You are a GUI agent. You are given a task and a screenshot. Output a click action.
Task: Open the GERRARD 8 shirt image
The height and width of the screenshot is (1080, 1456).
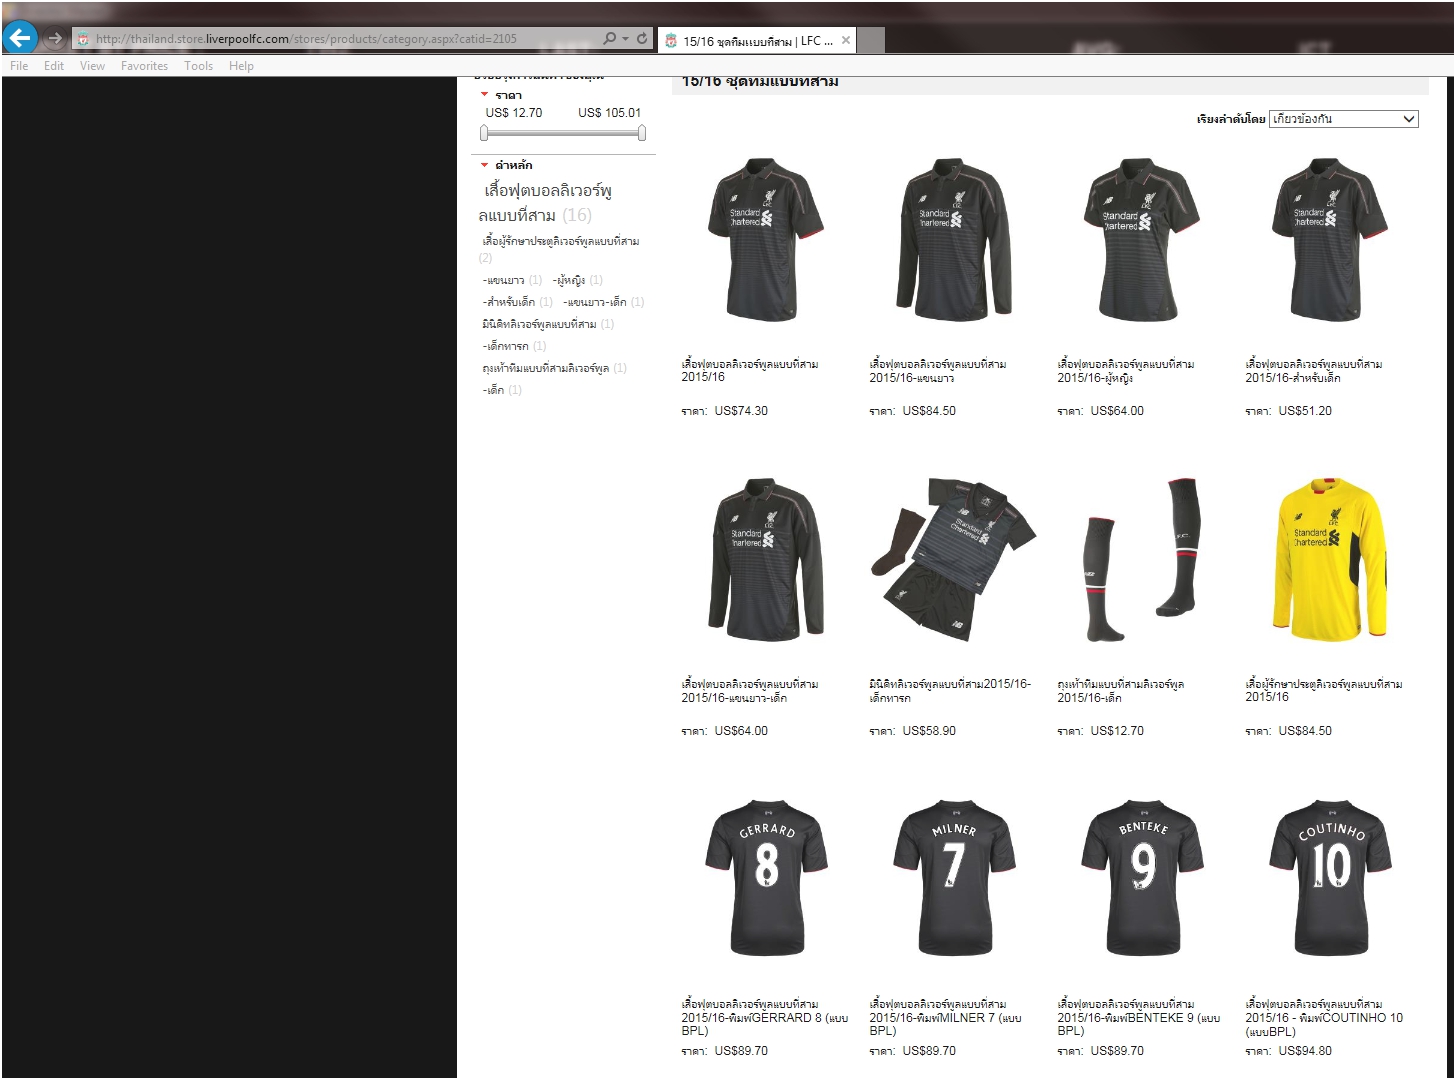coord(765,879)
